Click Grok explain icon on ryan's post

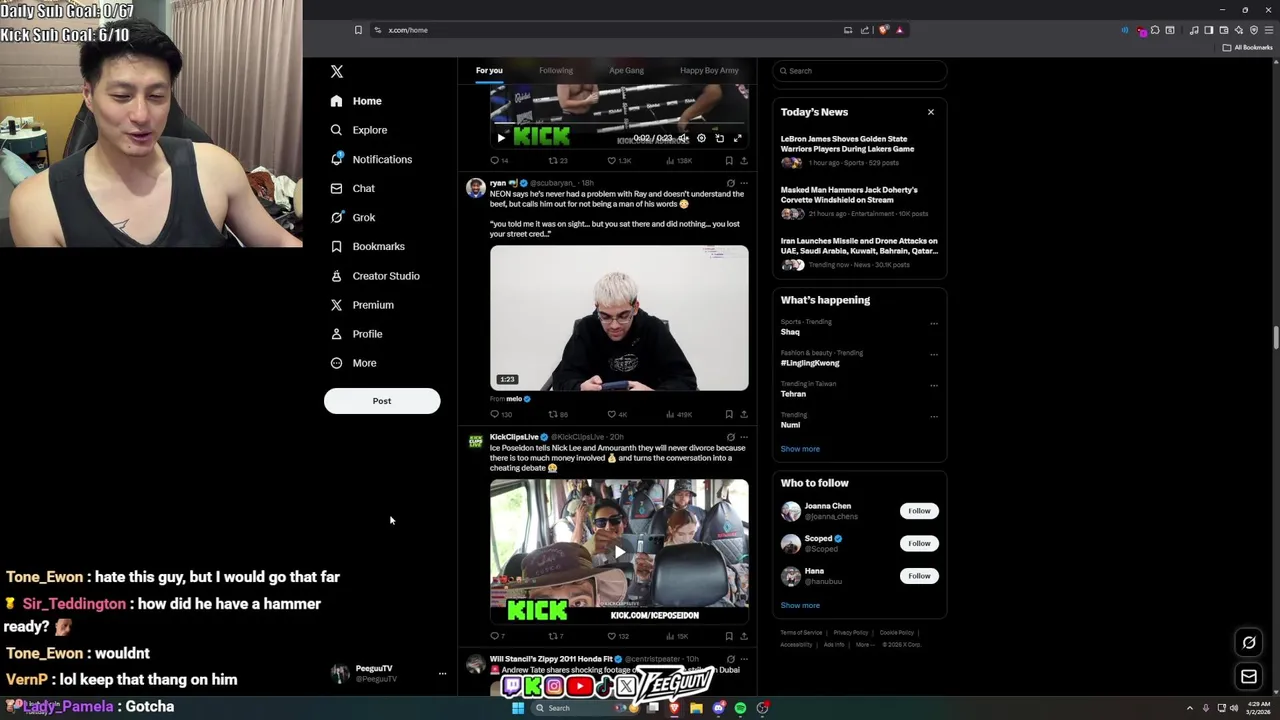pyautogui.click(x=730, y=183)
